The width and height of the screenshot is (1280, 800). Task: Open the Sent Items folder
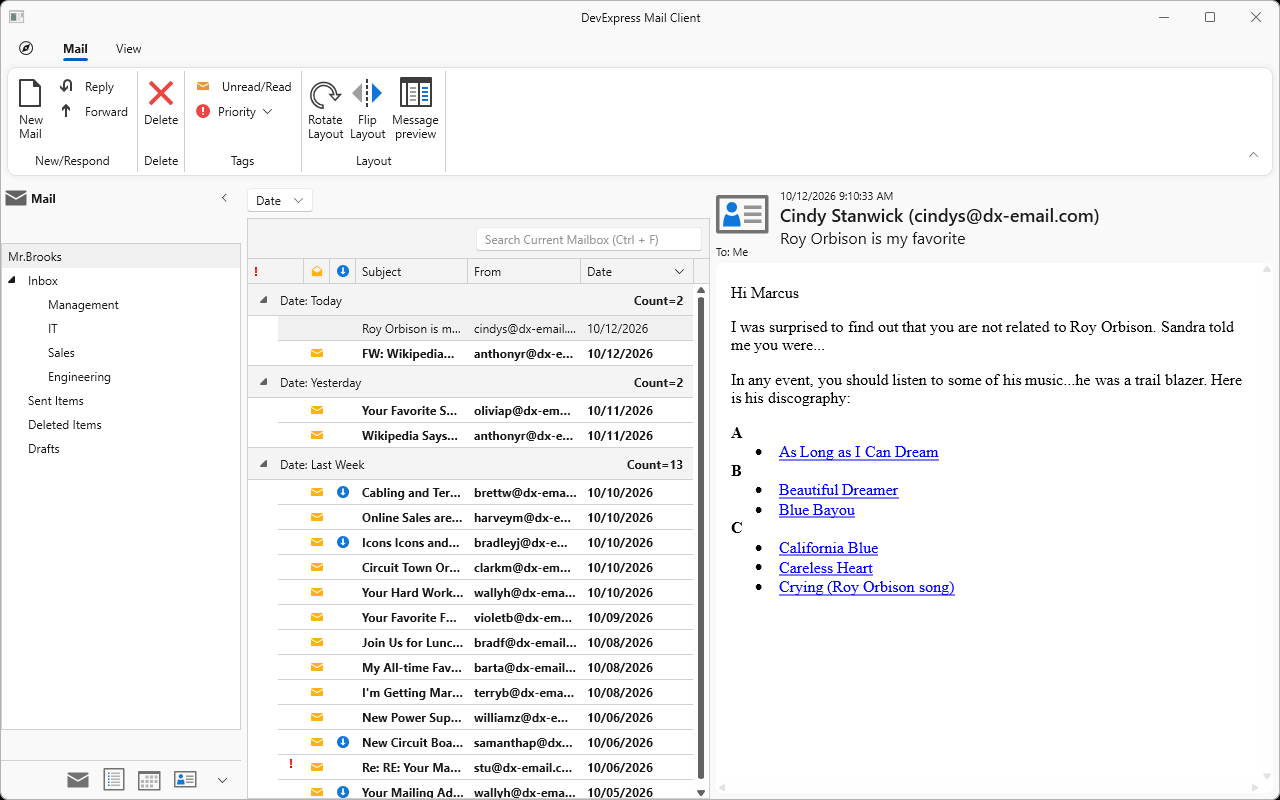click(x=56, y=401)
